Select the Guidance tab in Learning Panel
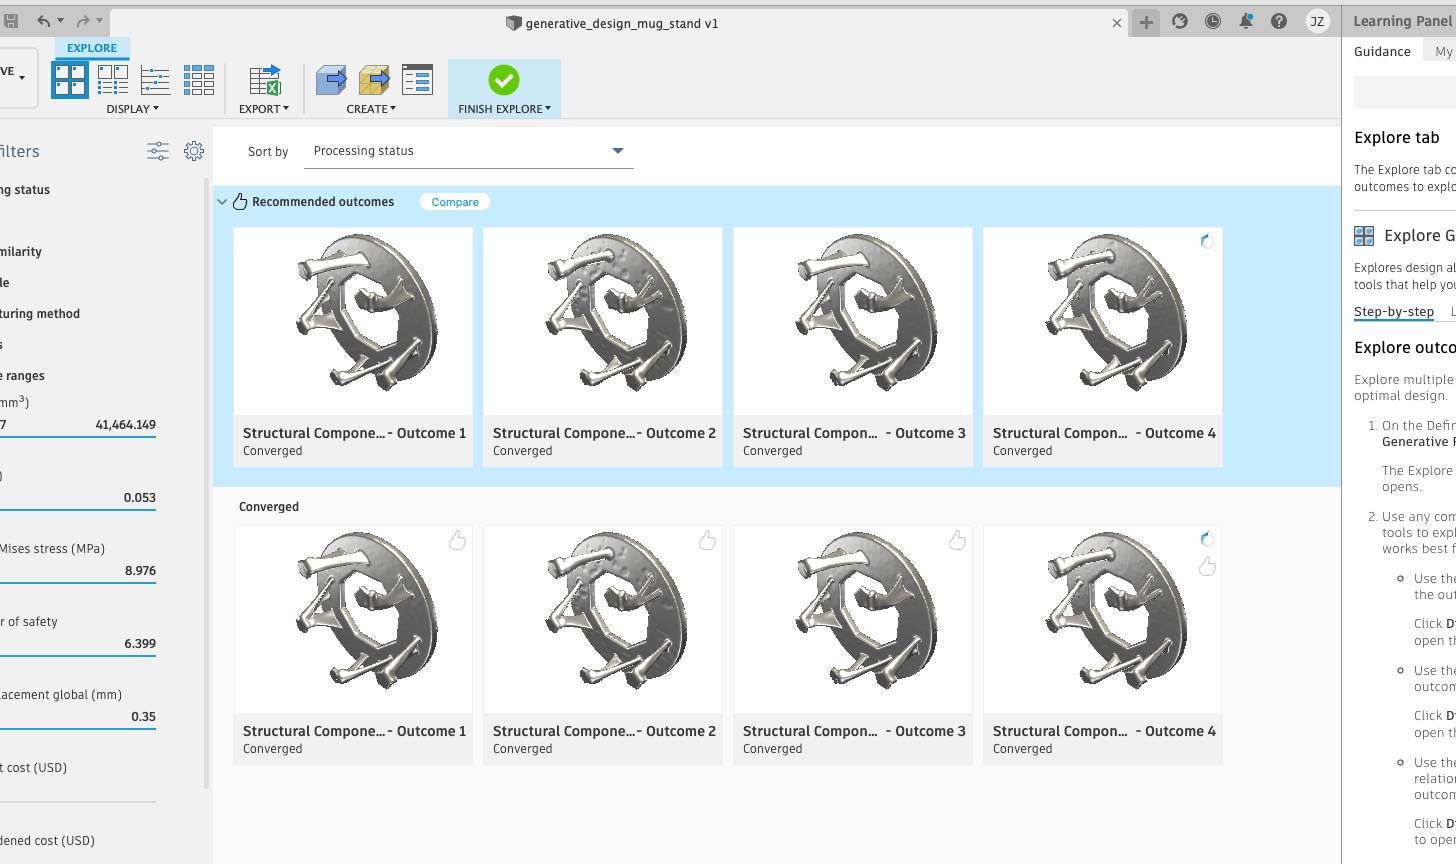Image resolution: width=1456 pixels, height=864 pixels. pos(1382,52)
